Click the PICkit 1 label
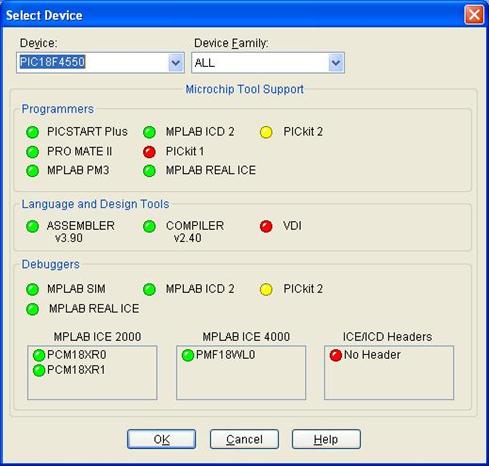This screenshot has width=489, height=466. tap(185, 151)
